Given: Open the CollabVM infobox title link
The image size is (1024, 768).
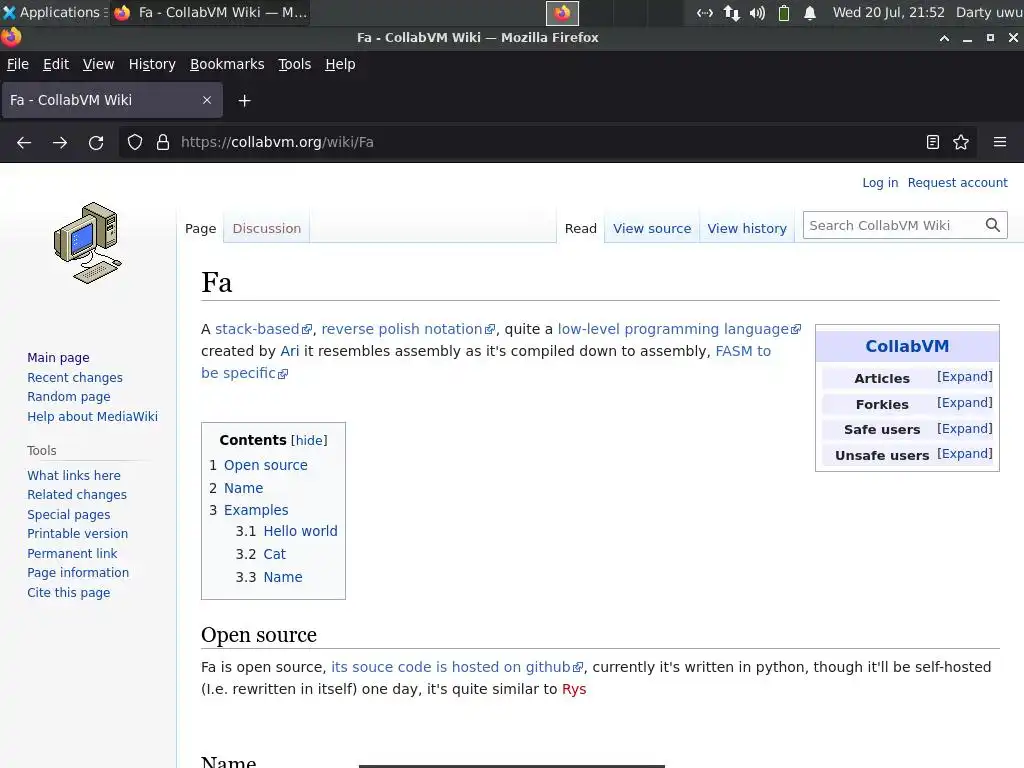Looking at the screenshot, I should [907, 346].
